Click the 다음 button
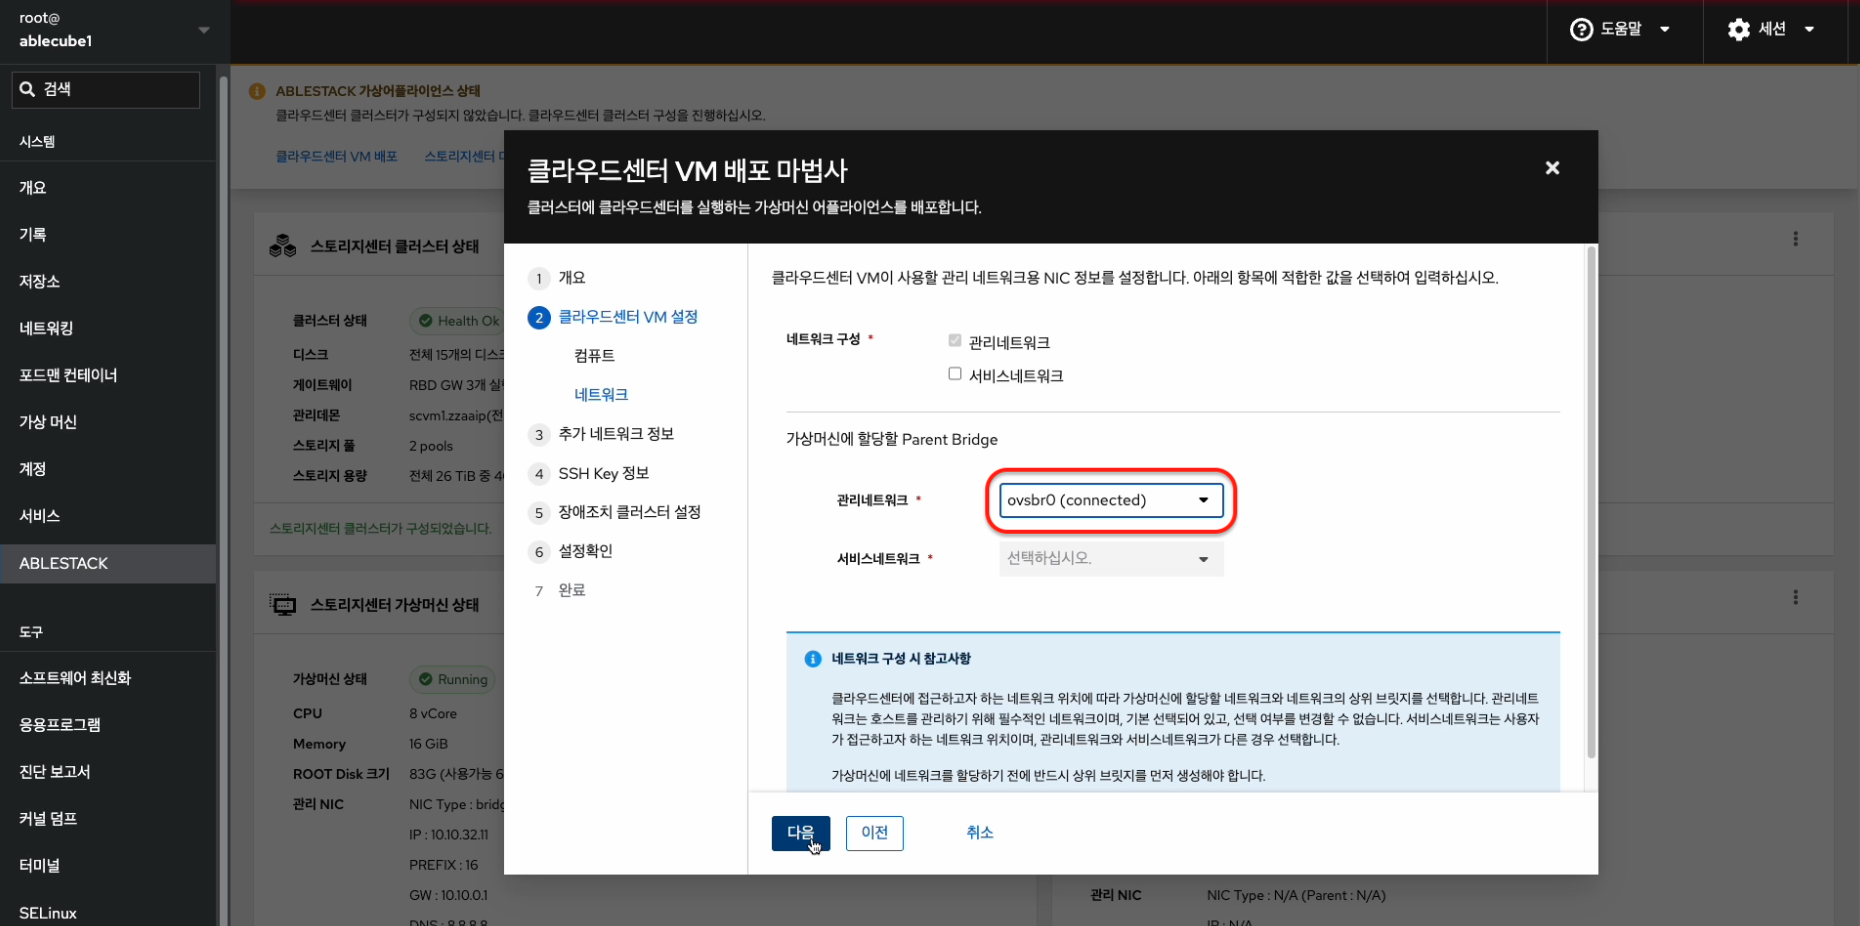Image resolution: width=1860 pixels, height=926 pixels. point(800,833)
